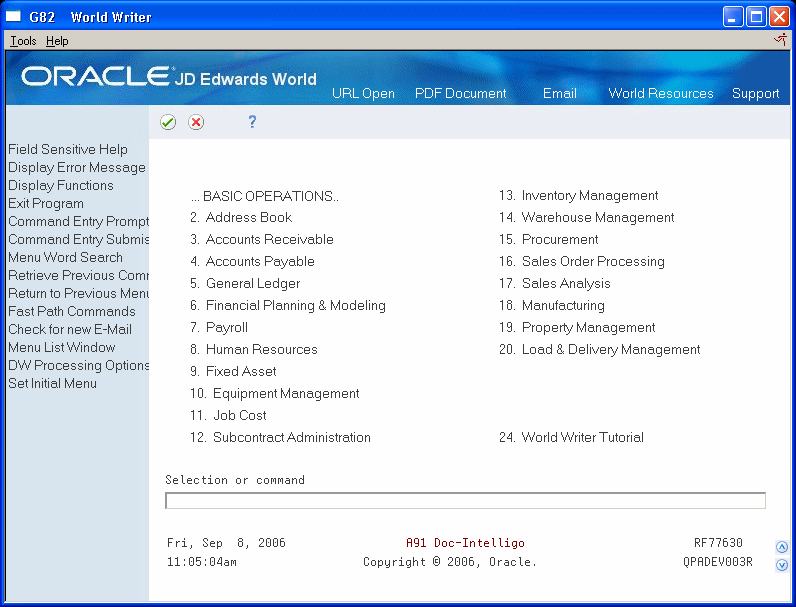The height and width of the screenshot is (607, 796).
Task: Select 15 Procurement
Action: coord(548,240)
